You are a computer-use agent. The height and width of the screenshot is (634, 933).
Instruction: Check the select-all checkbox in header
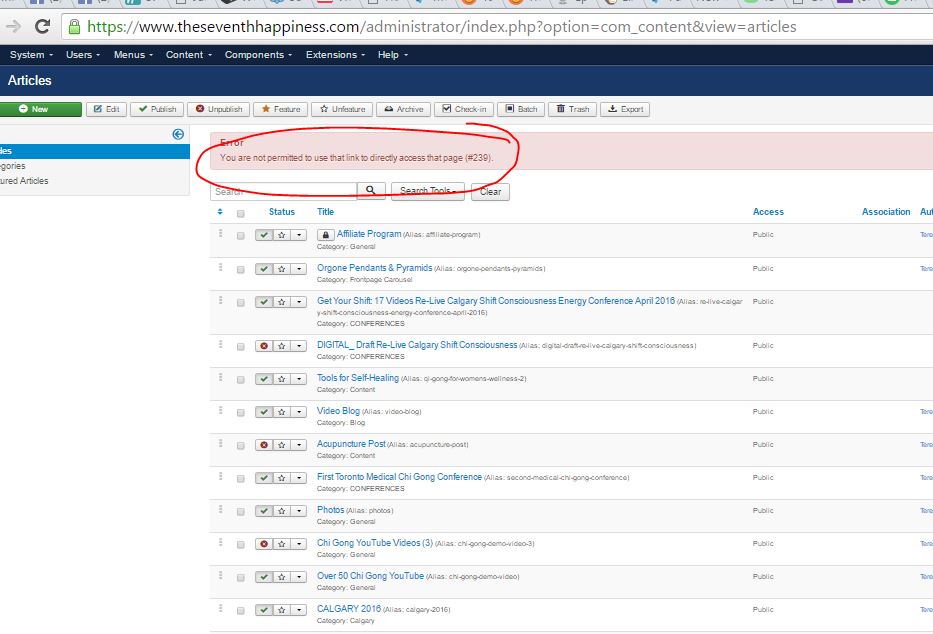point(241,213)
